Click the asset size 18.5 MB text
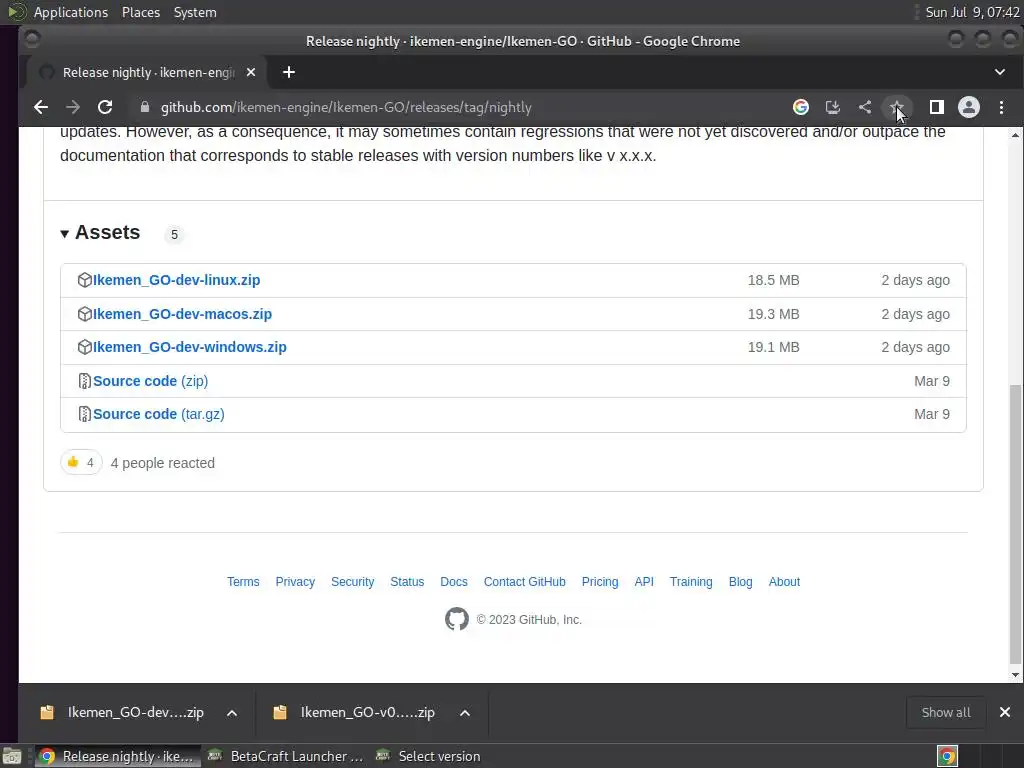1024x768 pixels. (x=773, y=280)
